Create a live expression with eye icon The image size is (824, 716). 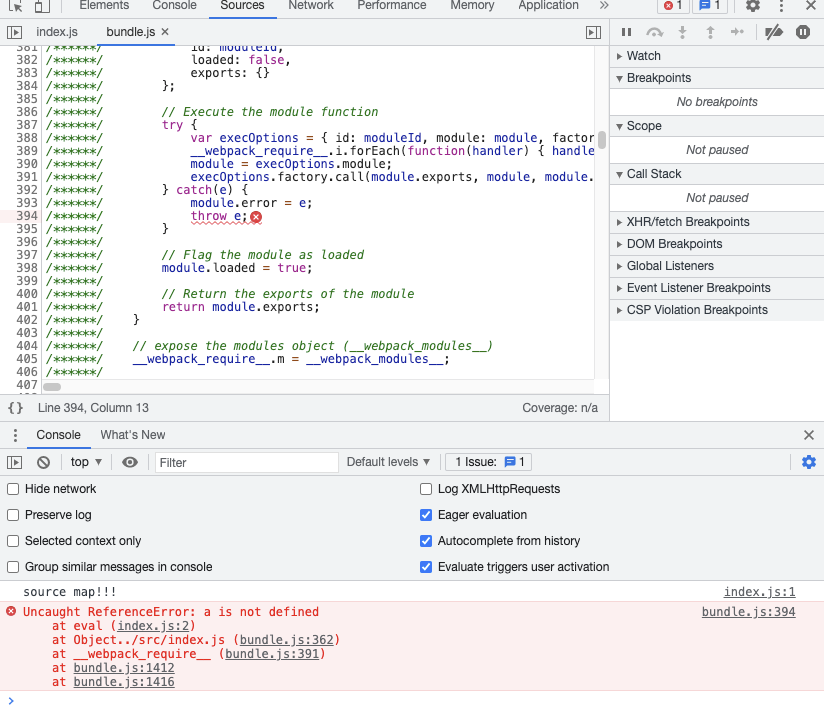click(x=130, y=462)
